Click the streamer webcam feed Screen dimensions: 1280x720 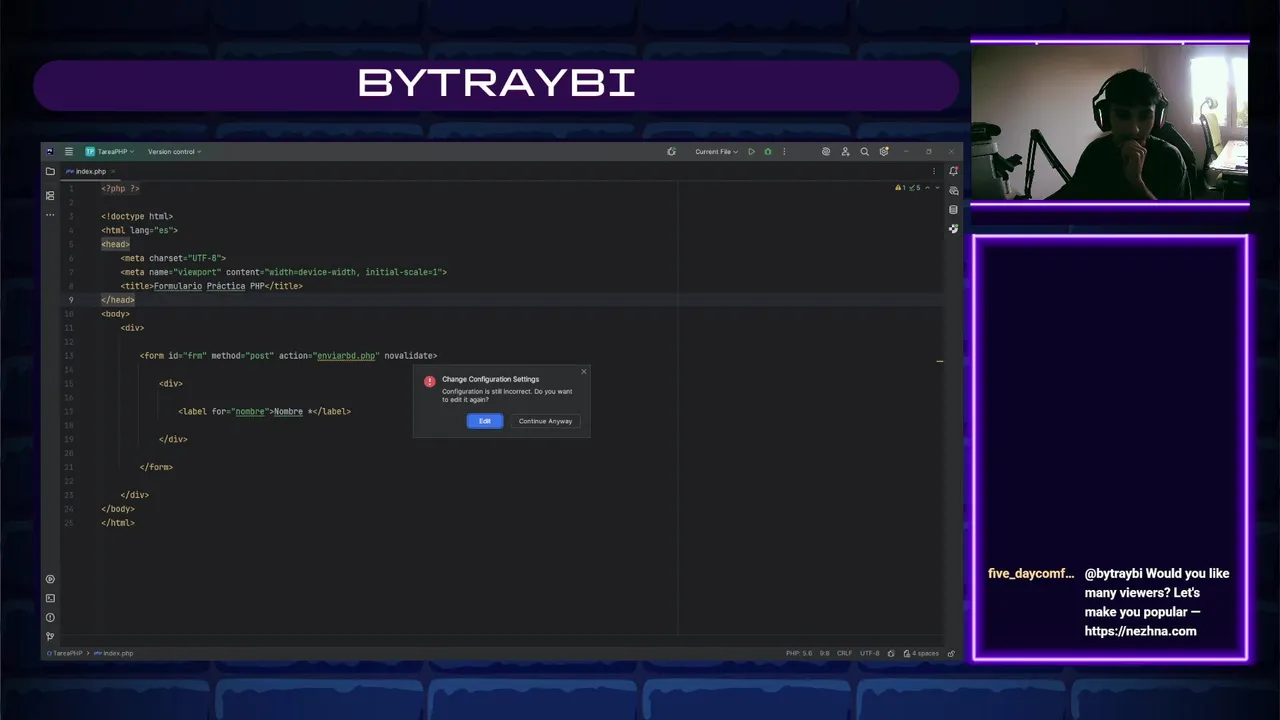[x=1110, y=123]
